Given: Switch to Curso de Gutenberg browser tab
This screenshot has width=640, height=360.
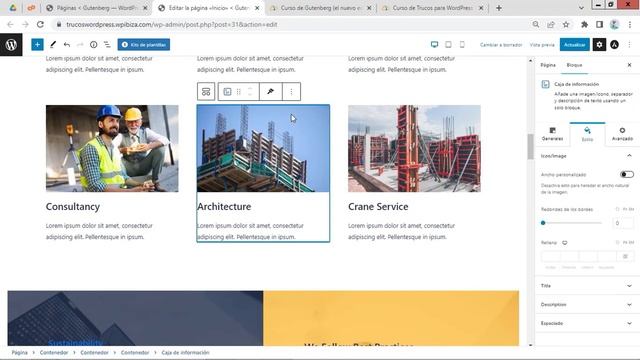Looking at the screenshot, I should [x=321, y=8].
